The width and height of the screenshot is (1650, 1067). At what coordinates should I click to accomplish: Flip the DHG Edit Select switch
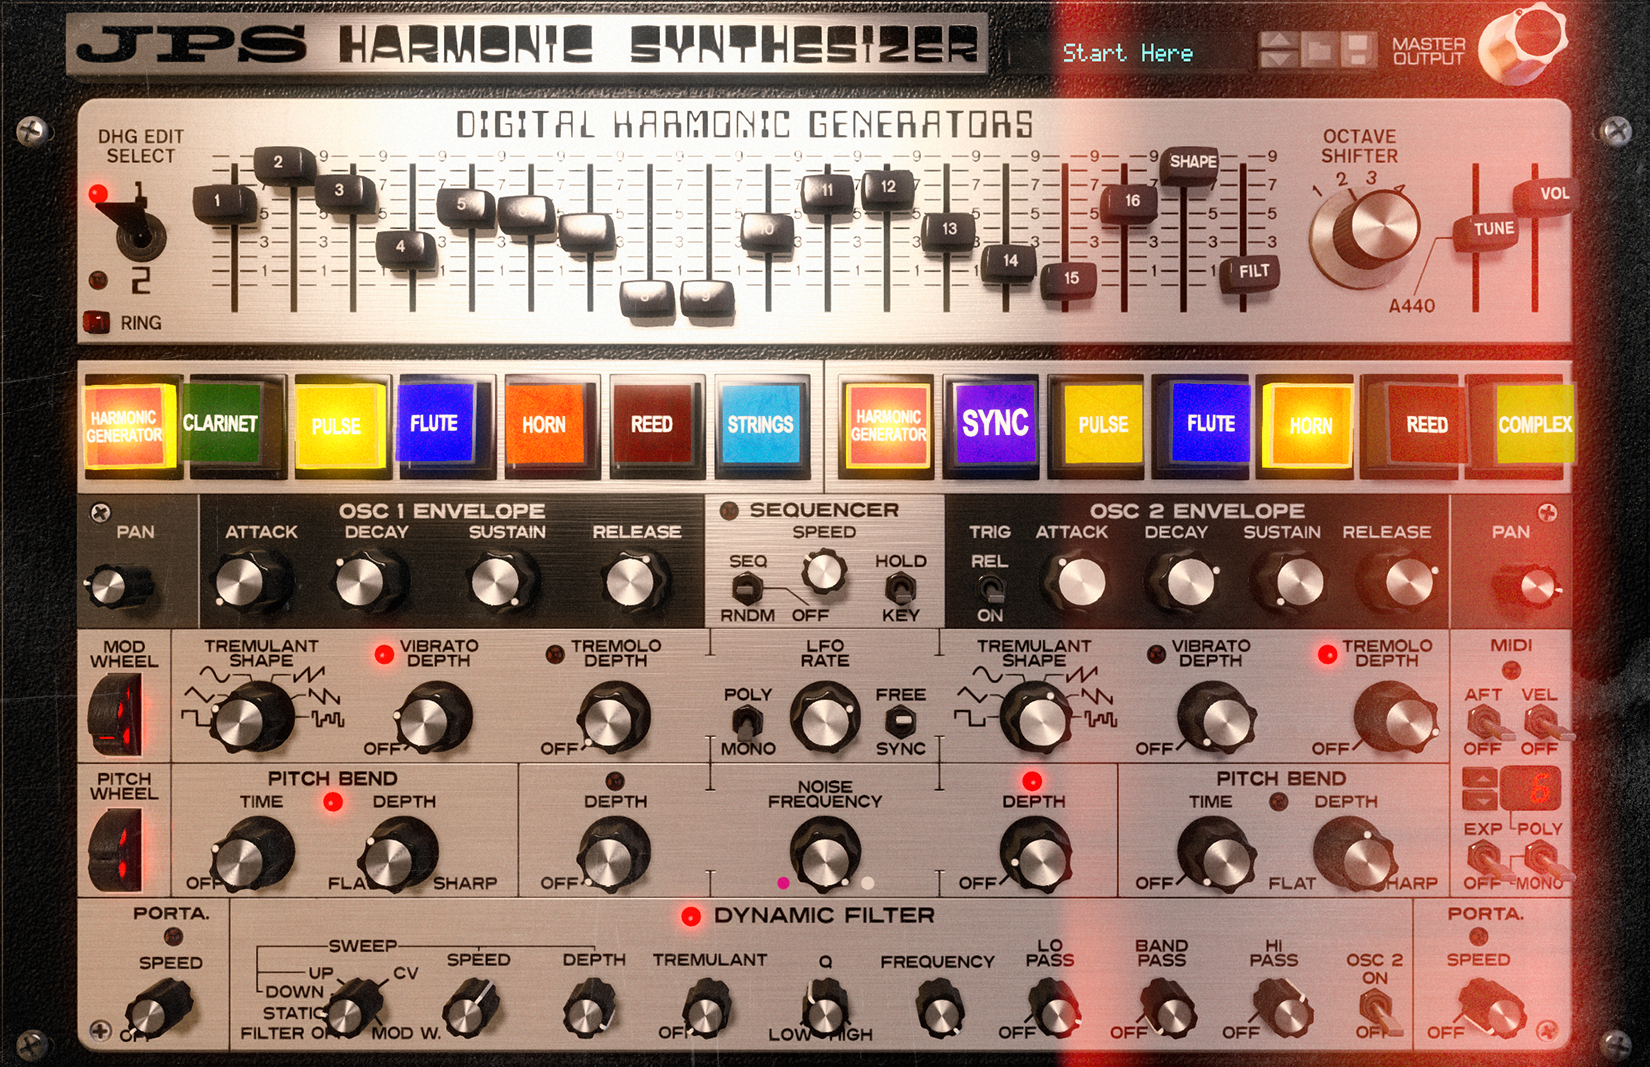click(x=136, y=230)
